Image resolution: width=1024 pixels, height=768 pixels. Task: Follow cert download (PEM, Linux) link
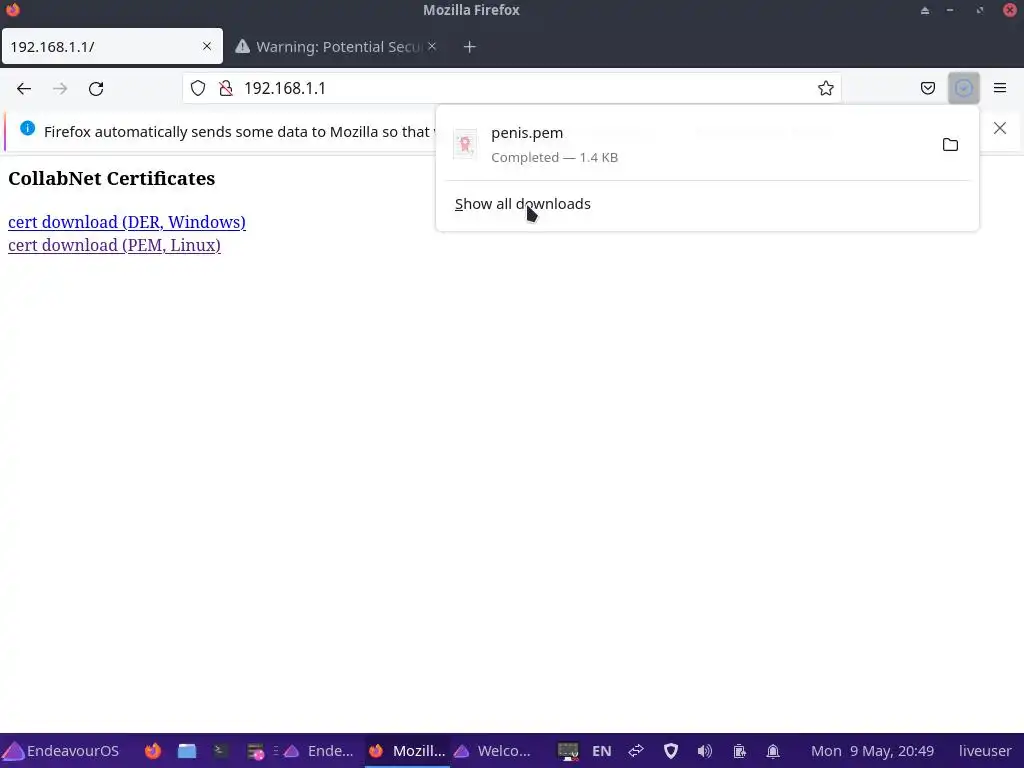[x=114, y=245]
